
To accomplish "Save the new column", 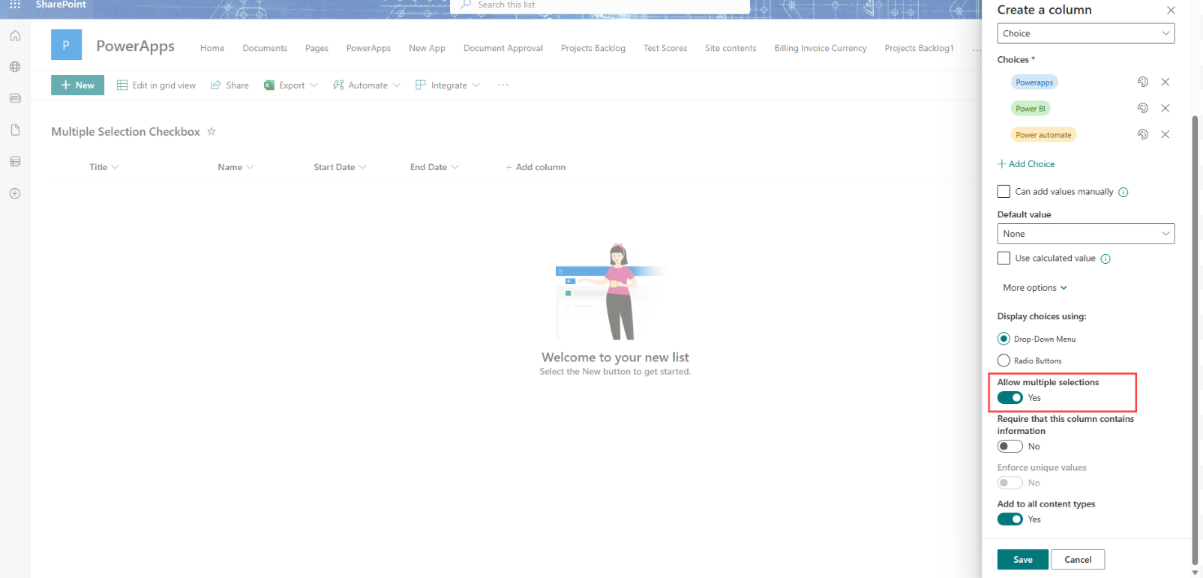I will click(x=1022, y=559).
